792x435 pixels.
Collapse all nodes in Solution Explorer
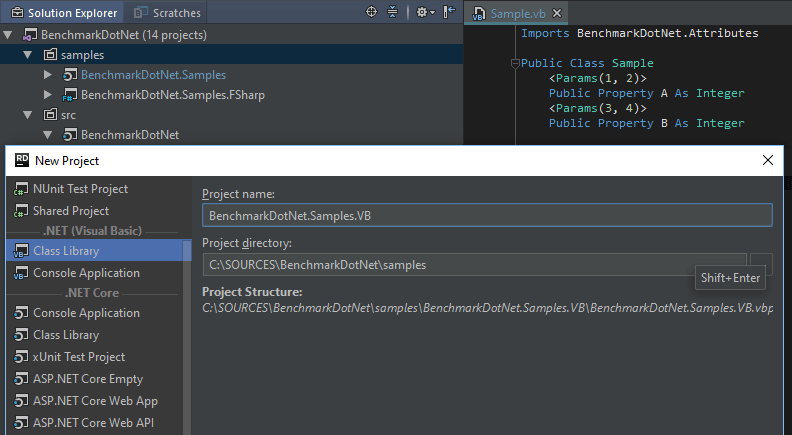(392, 12)
